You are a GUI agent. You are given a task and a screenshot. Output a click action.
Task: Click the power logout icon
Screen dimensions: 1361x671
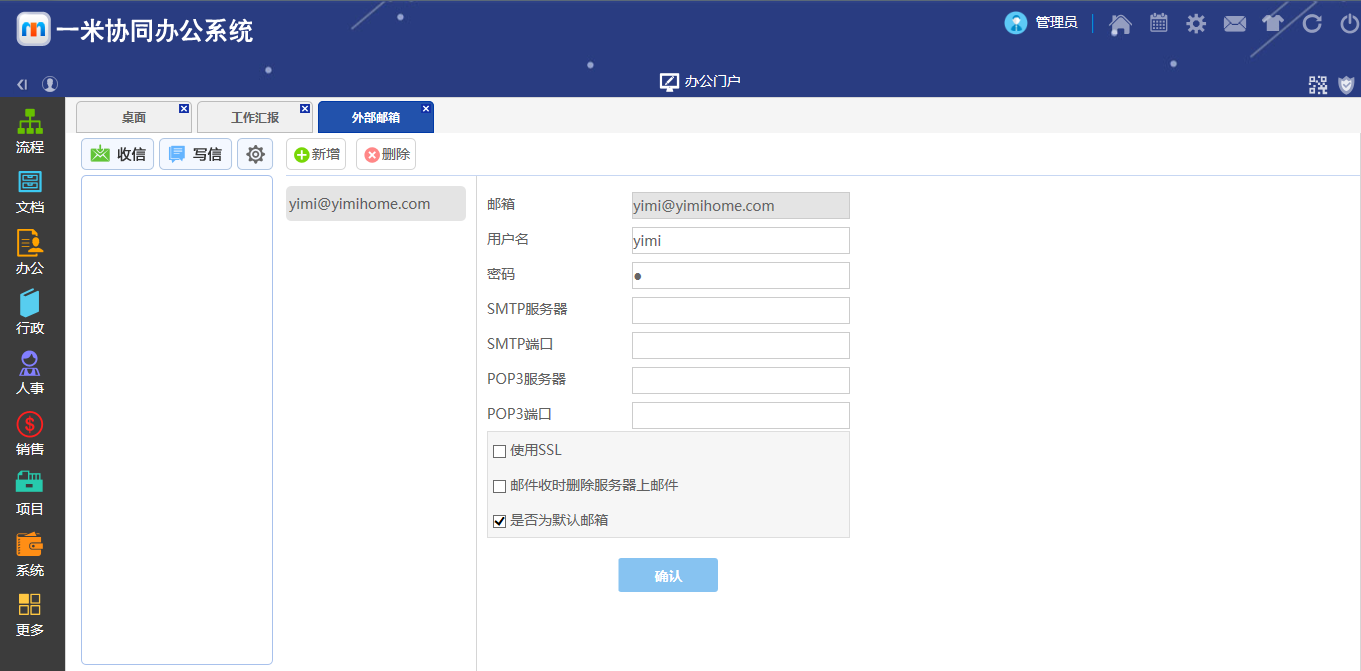point(1349,23)
